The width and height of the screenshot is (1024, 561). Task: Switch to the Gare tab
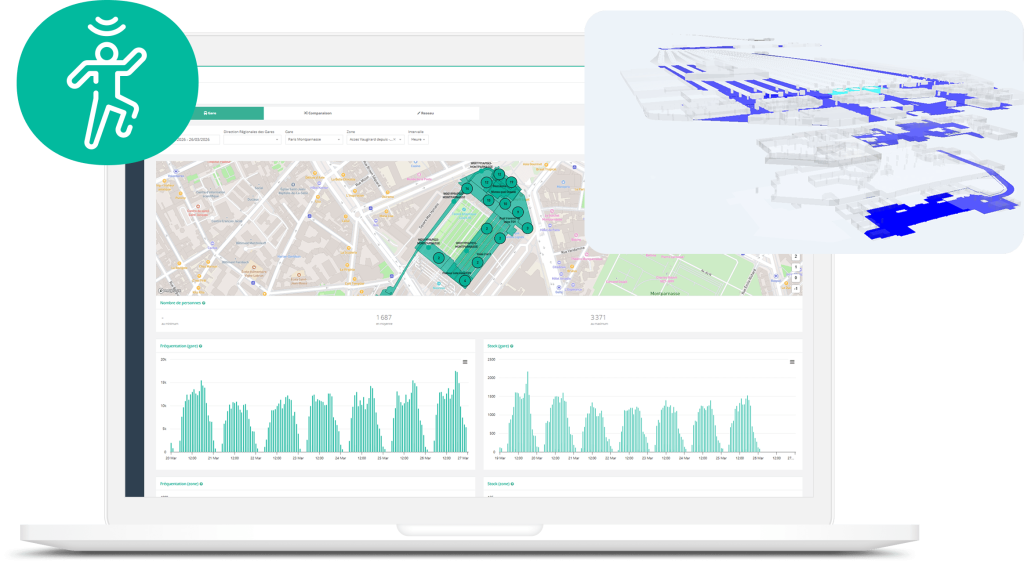click(211, 113)
